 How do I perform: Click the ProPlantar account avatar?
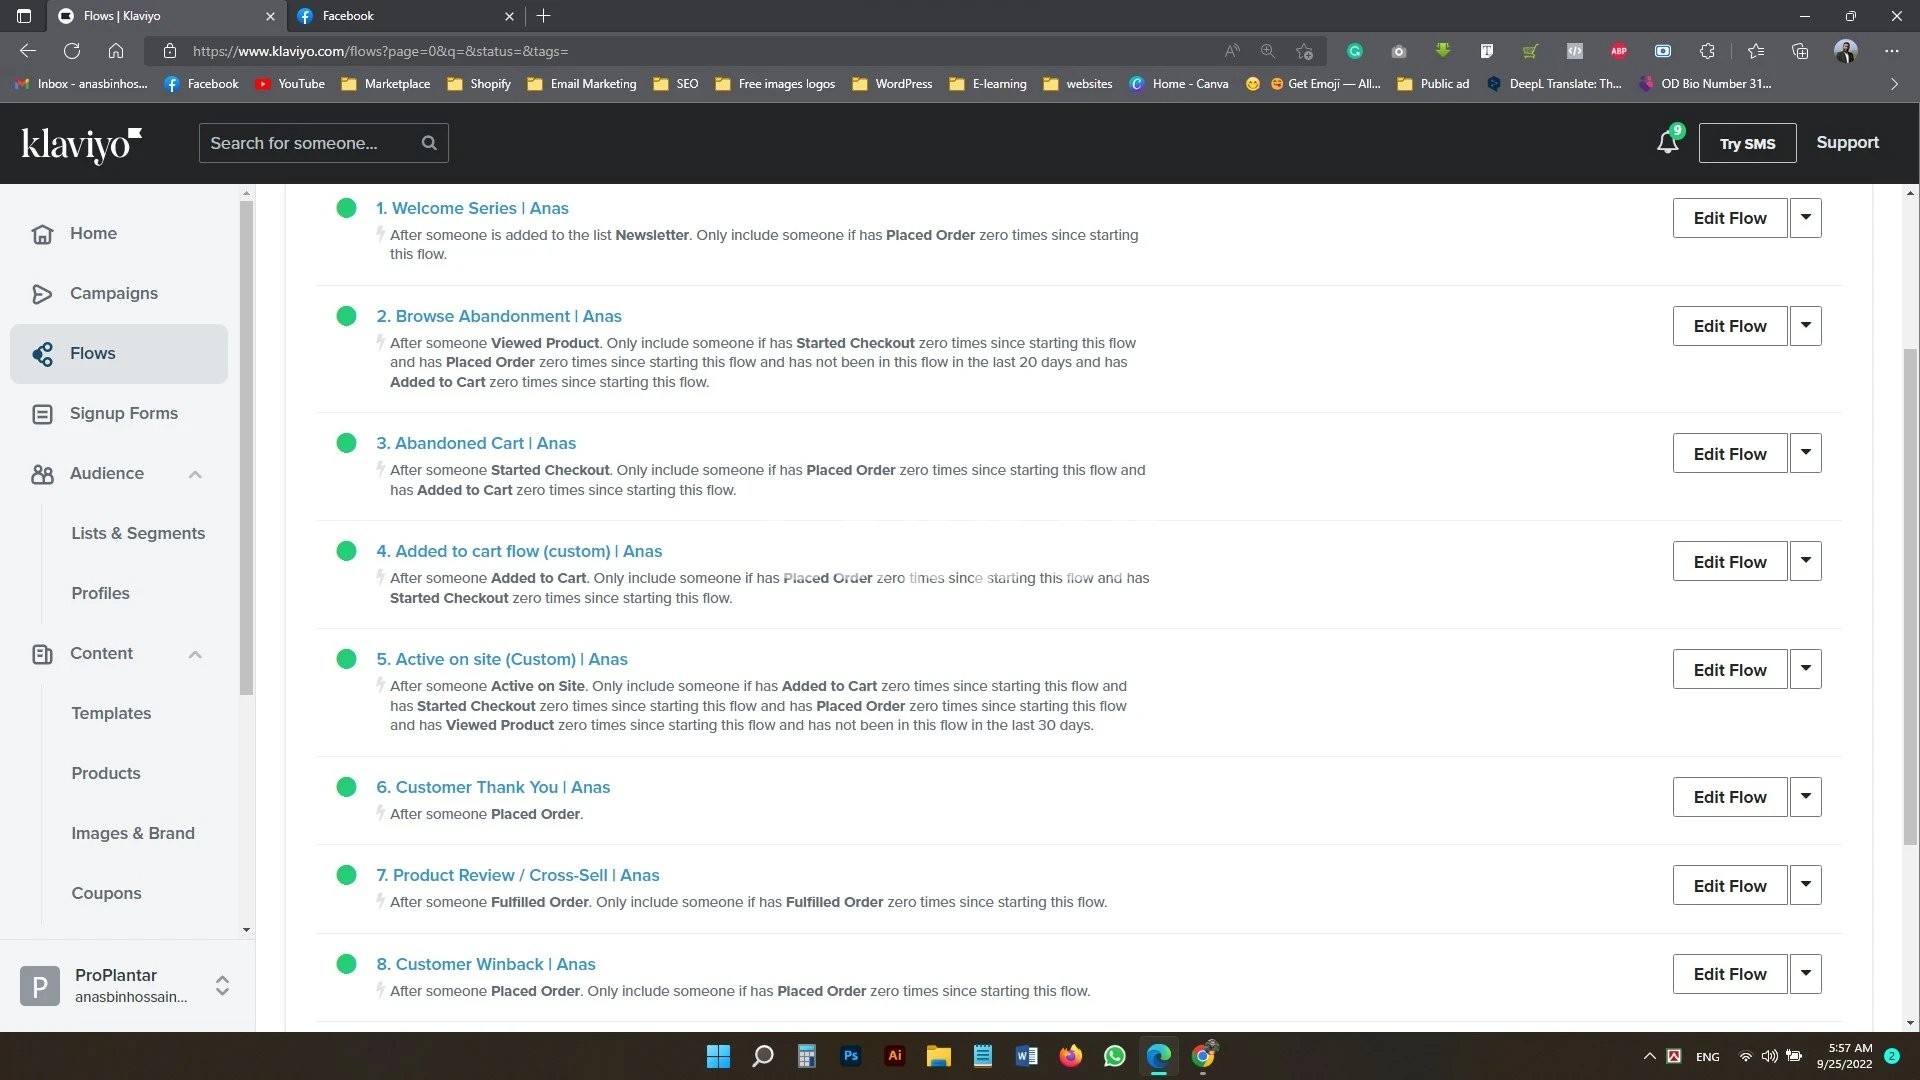coord(40,986)
